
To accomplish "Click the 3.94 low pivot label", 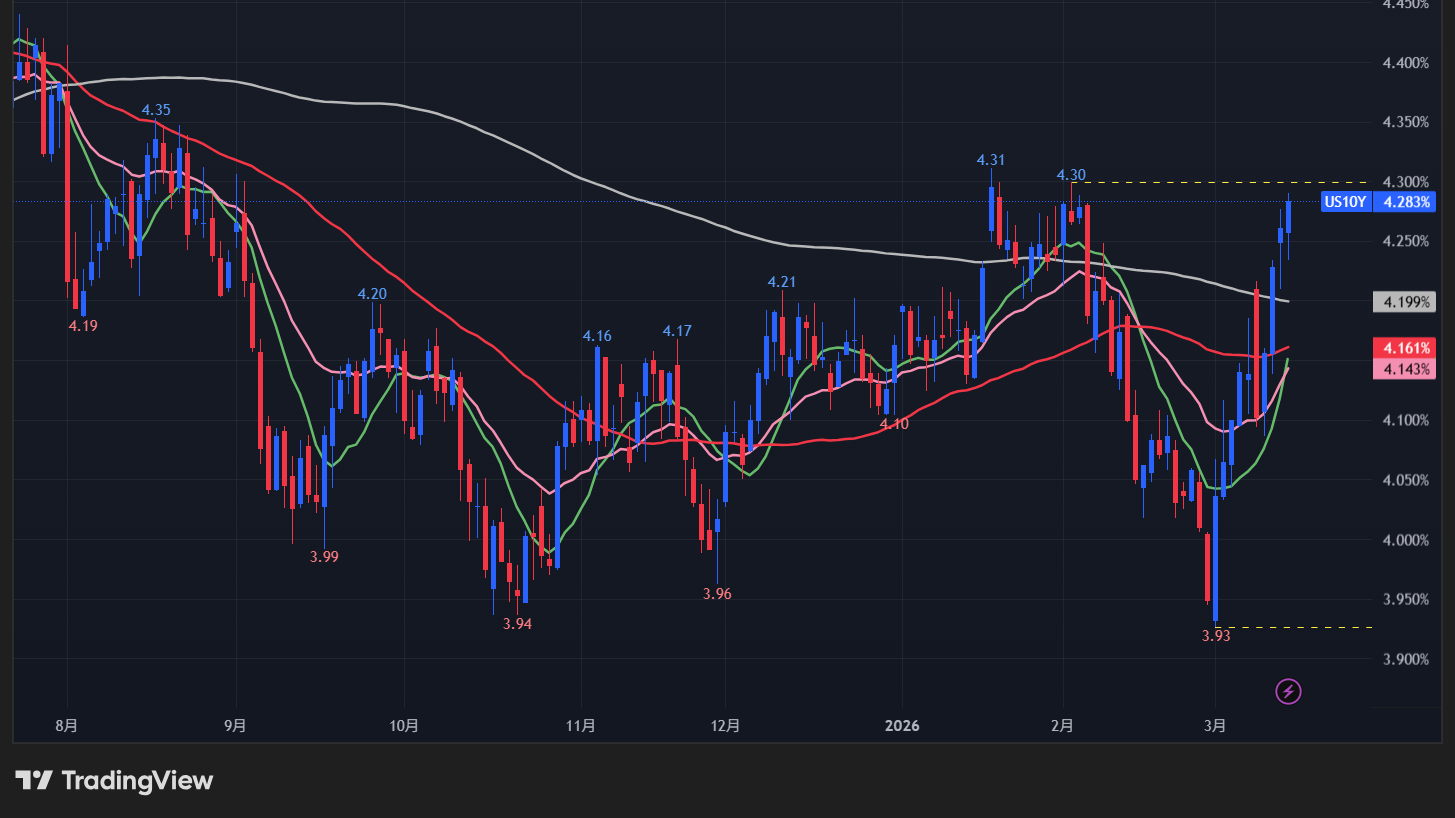I will (518, 624).
